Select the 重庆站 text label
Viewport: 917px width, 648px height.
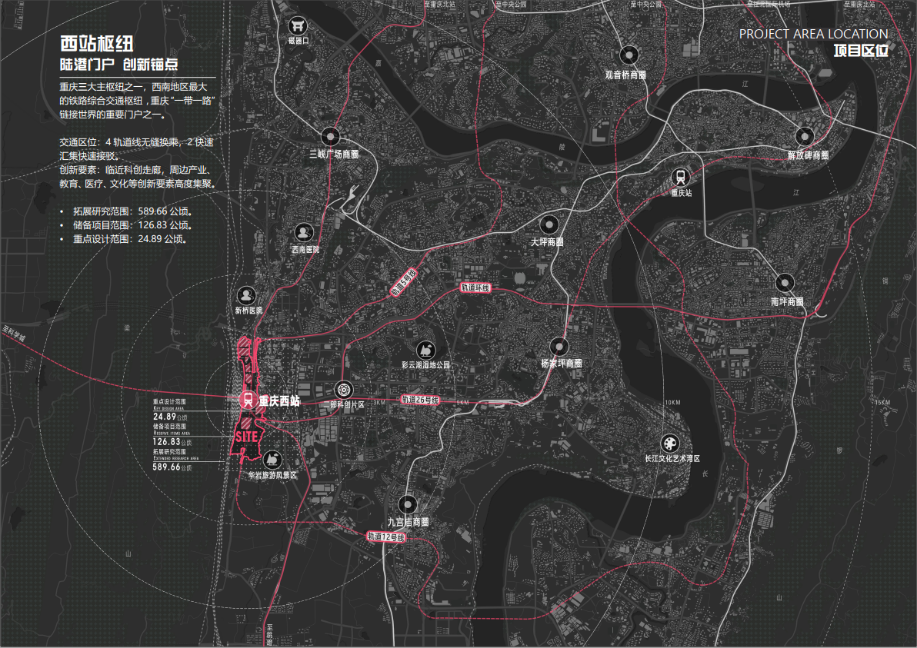pyautogui.click(x=681, y=192)
